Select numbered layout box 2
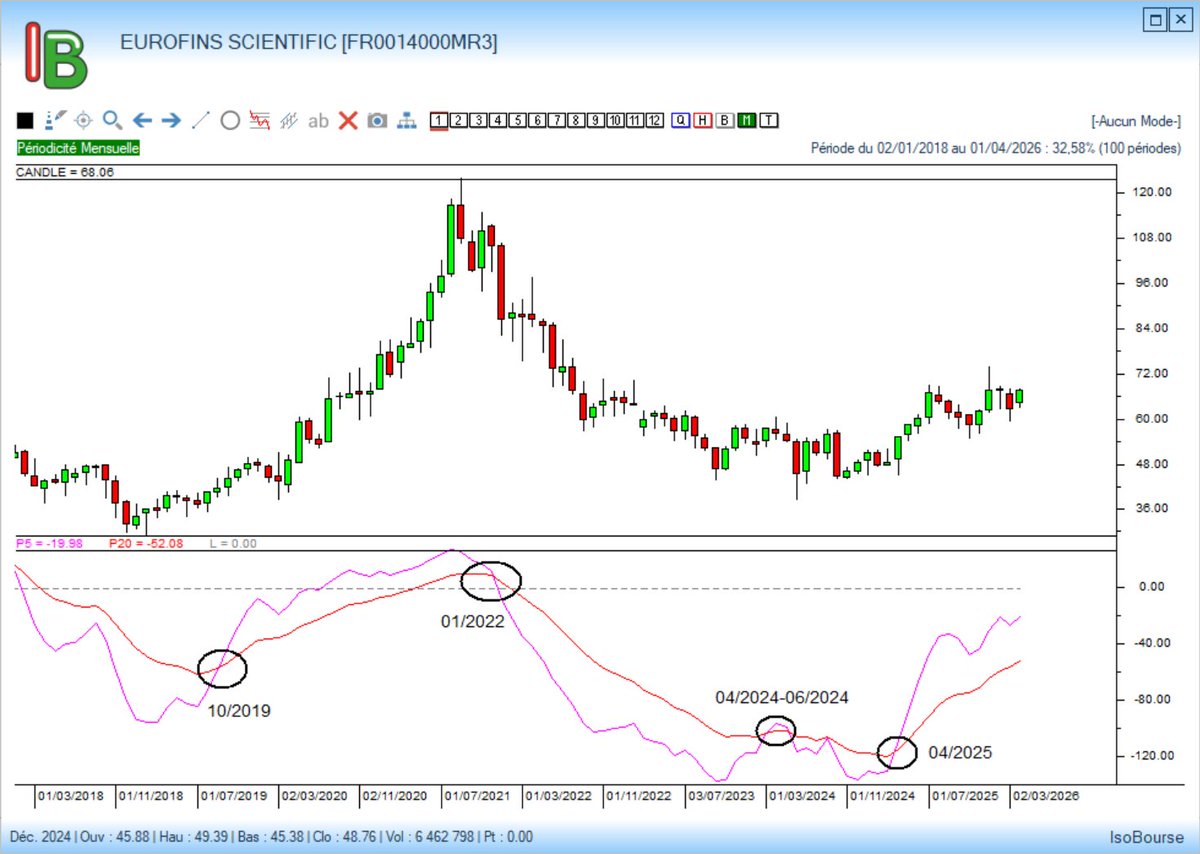 tap(458, 121)
